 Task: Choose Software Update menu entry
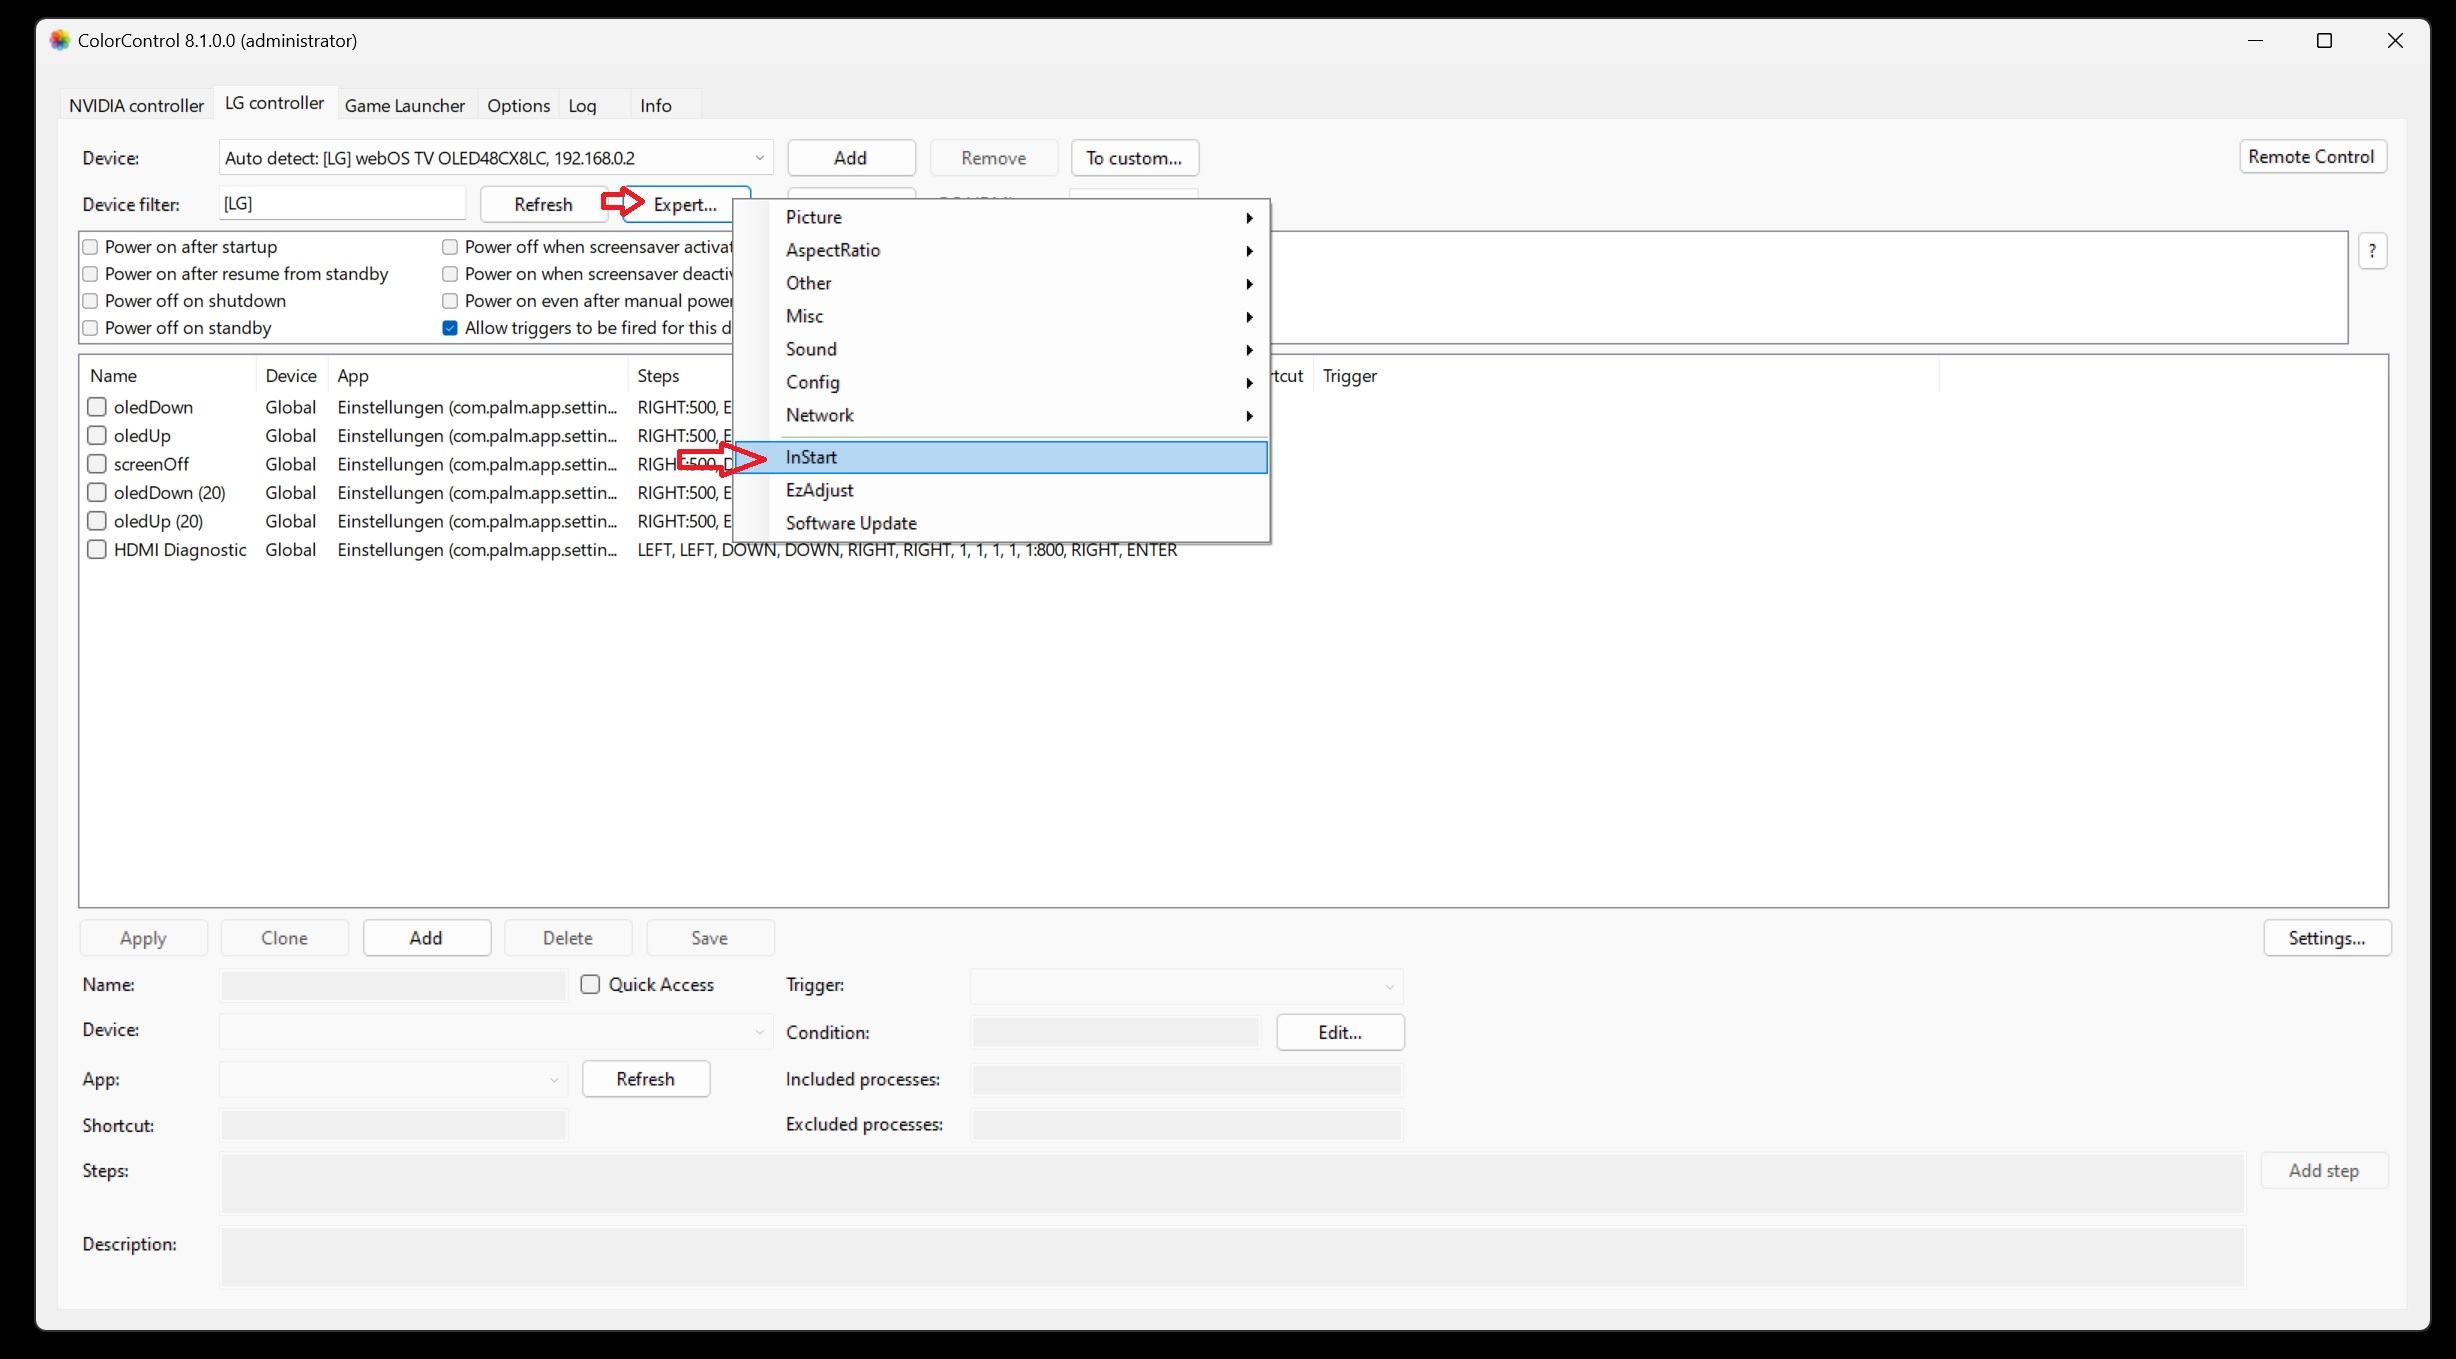(x=1001, y=523)
